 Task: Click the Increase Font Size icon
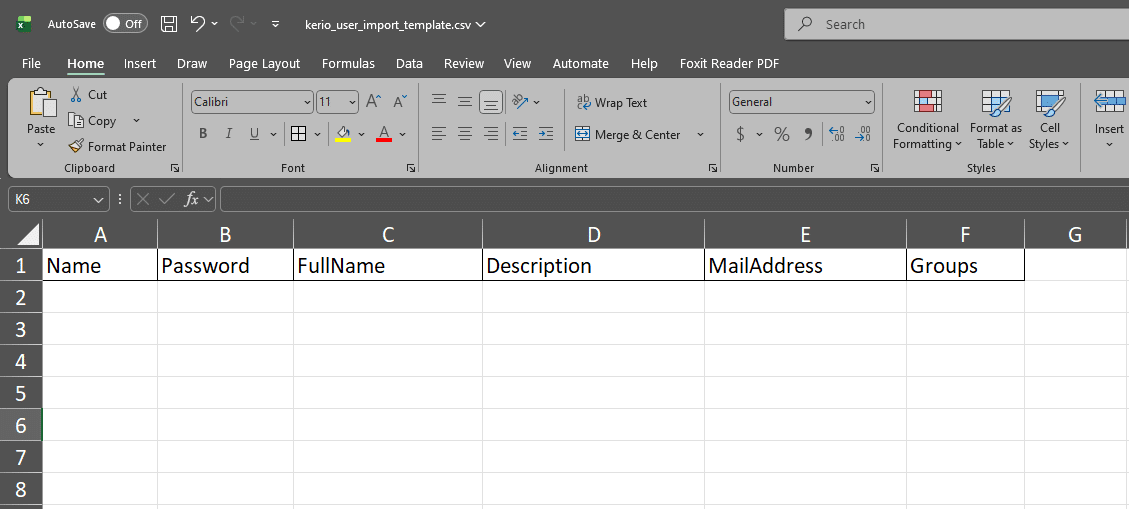373,102
